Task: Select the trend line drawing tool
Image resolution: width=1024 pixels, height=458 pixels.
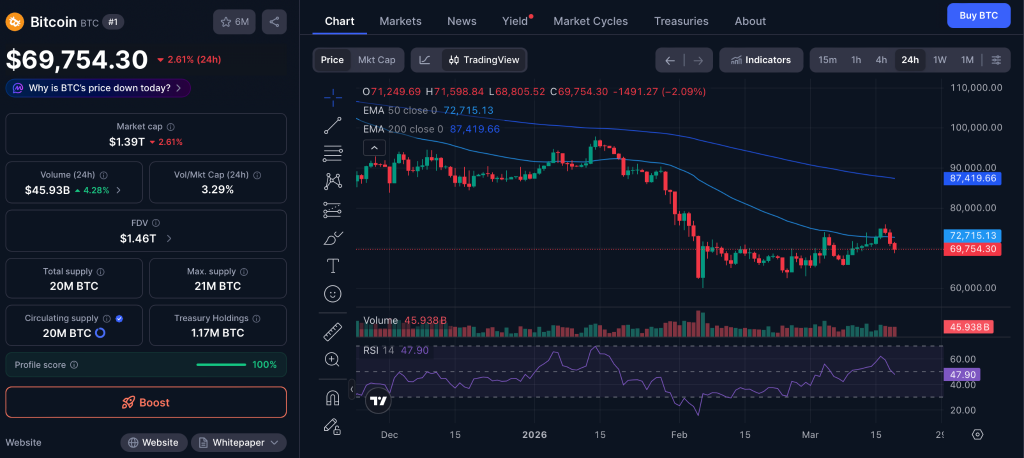Action: tap(333, 125)
